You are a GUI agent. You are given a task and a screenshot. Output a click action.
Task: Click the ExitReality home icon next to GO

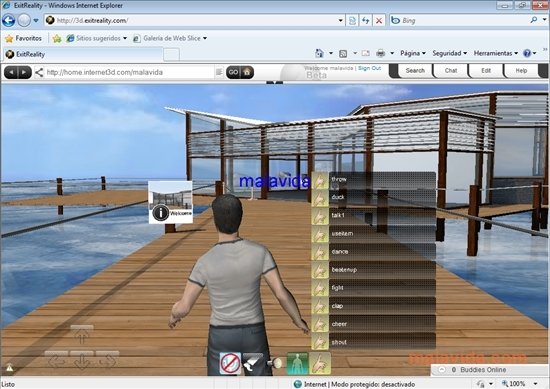click(247, 72)
